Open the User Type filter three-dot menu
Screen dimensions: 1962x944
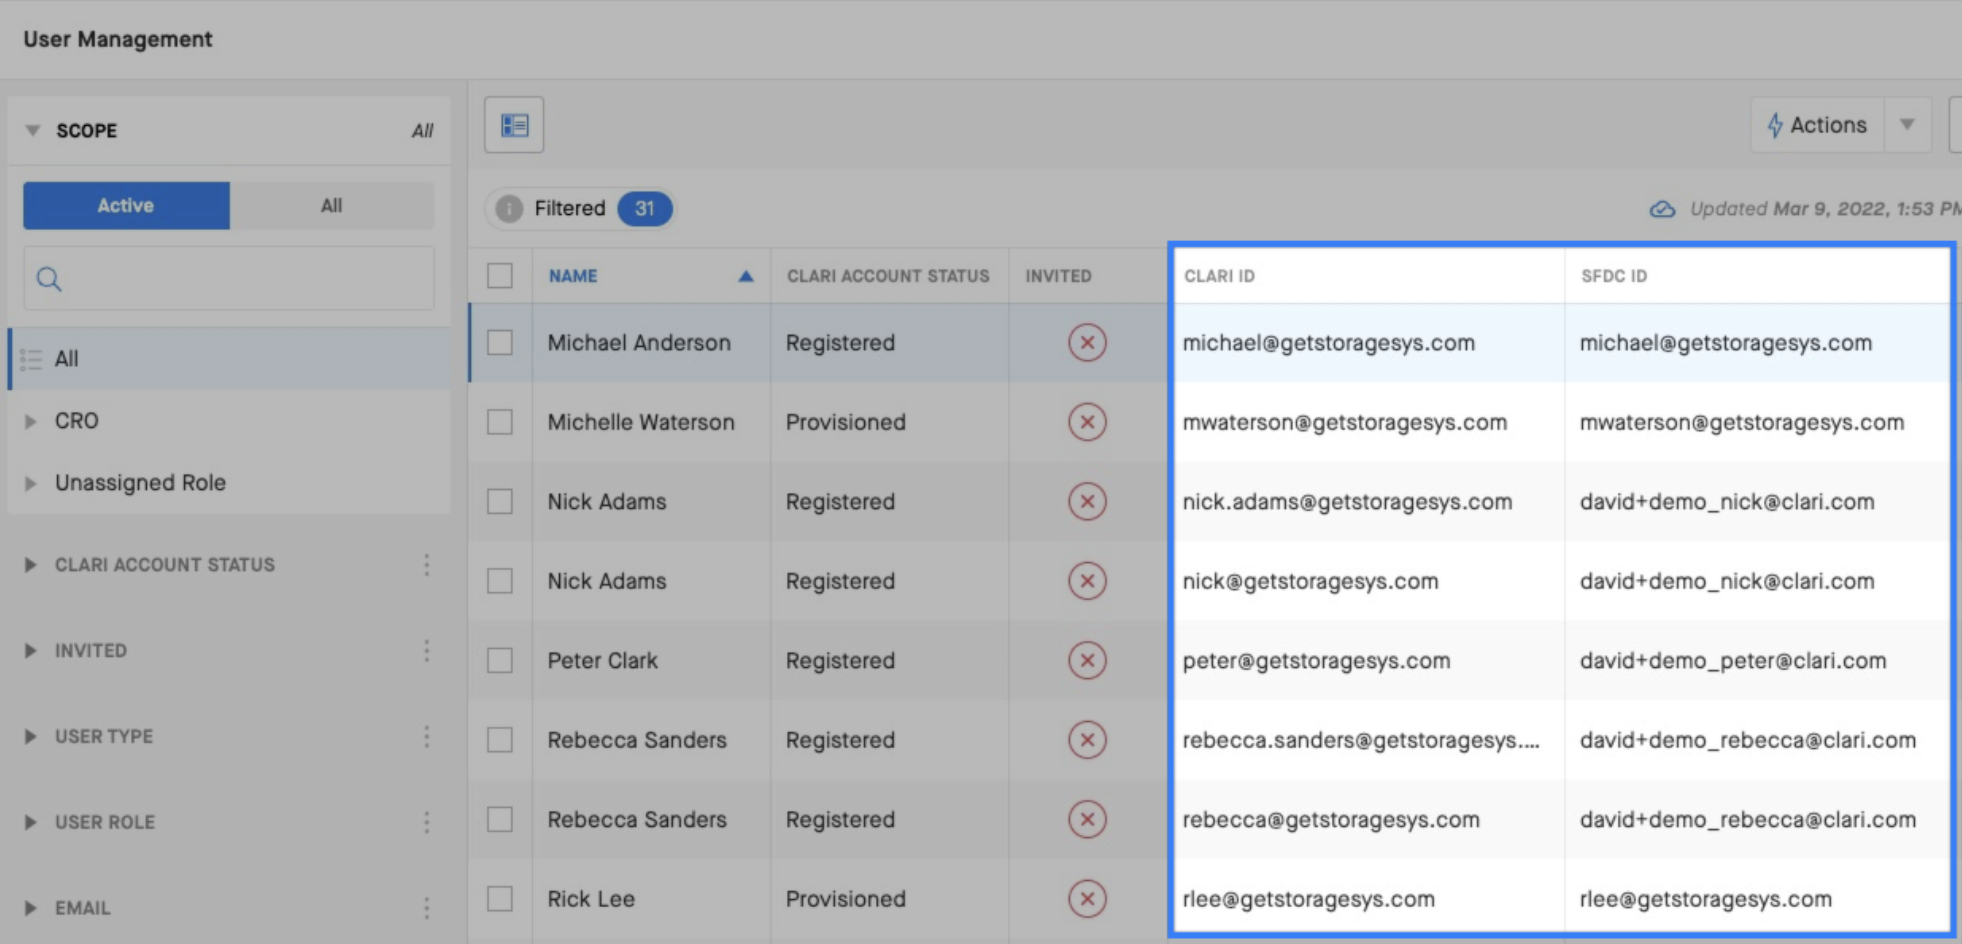tap(427, 737)
